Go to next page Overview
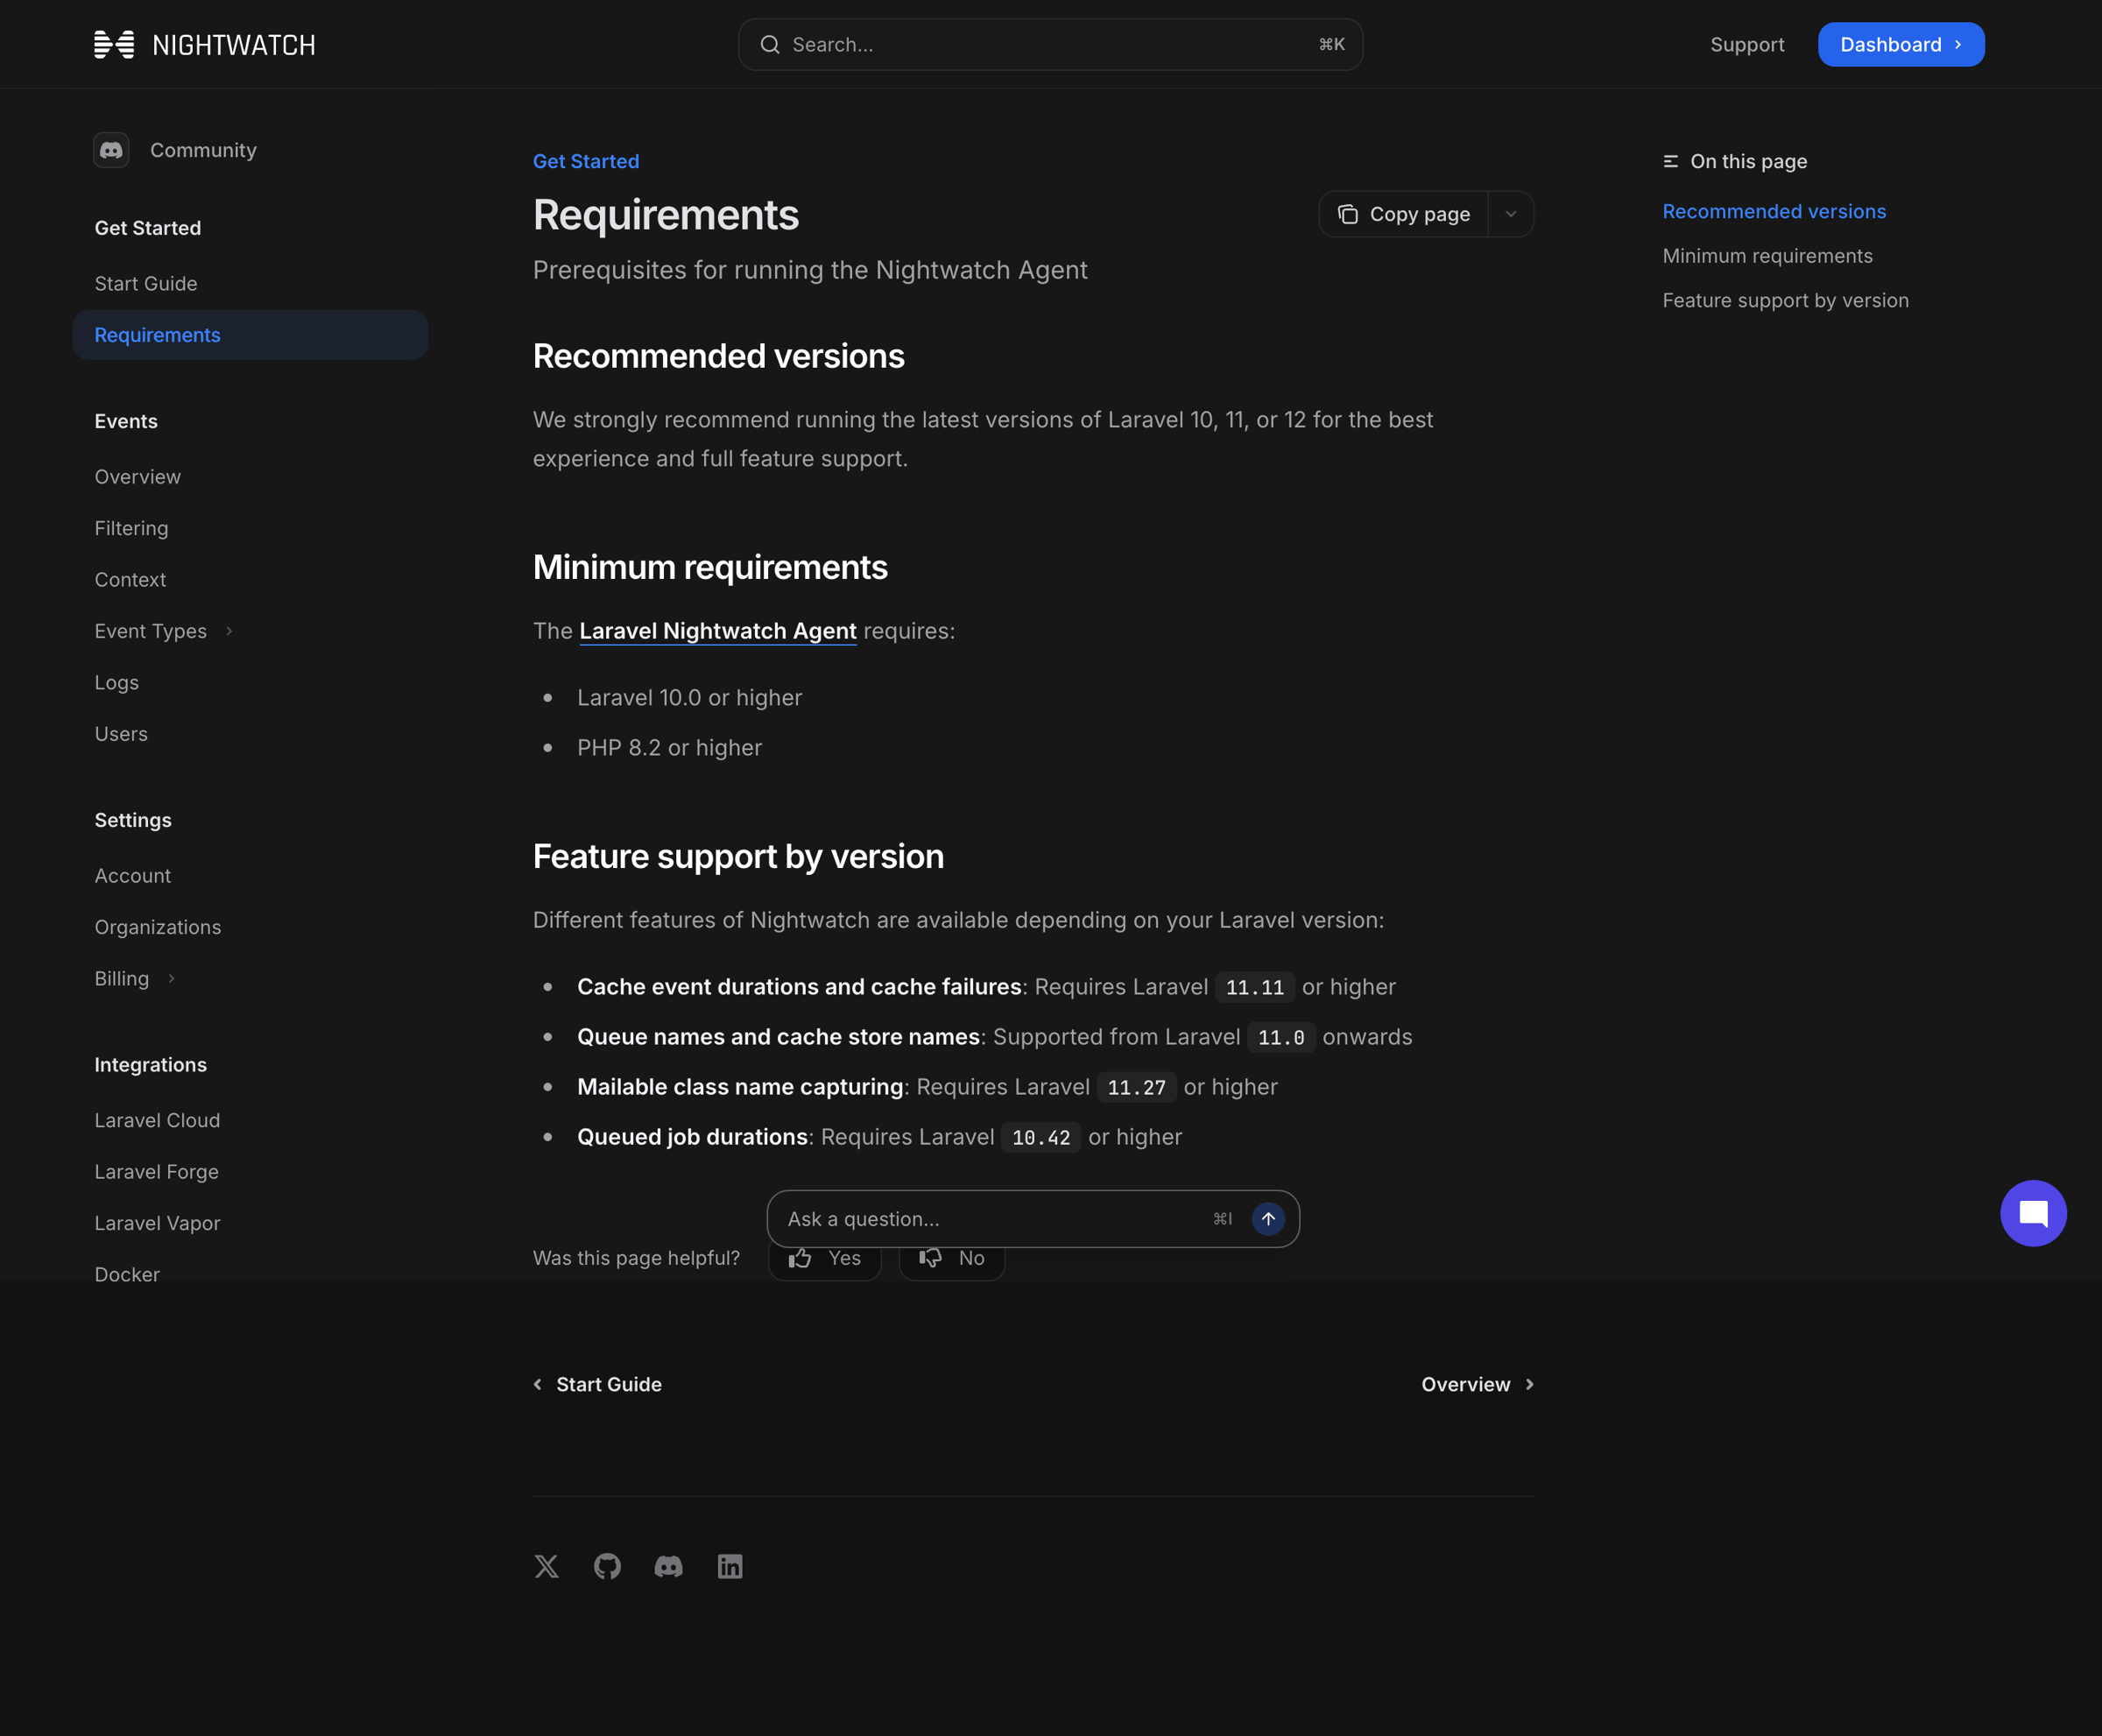This screenshot has width=2102, height=1736. coord(1478,1384)
